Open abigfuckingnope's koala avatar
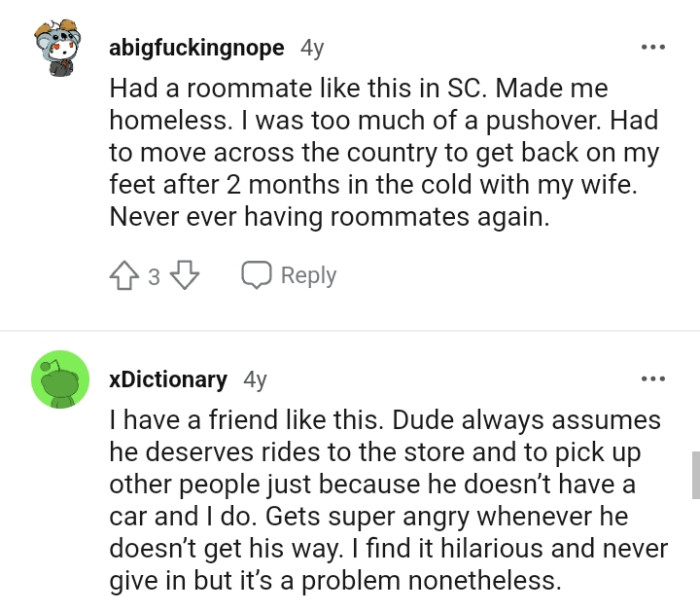Image resolution: width=700 pixels, height=612 pixels. [x=55, y=50]
